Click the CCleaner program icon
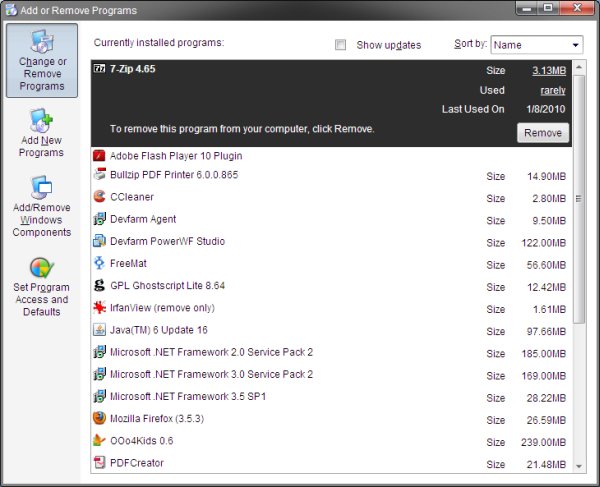The image size is (600, 487). pos(99,197)
